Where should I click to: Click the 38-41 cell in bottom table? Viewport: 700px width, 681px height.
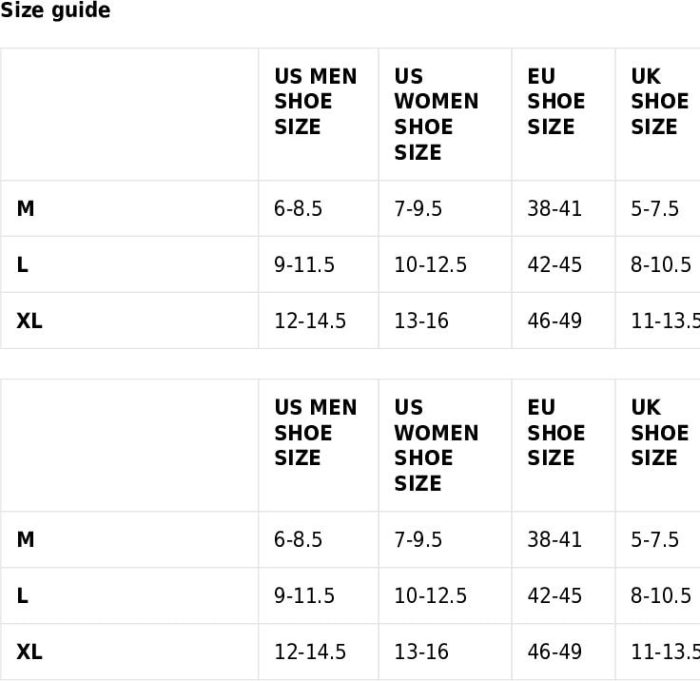(x=554, y=540)
